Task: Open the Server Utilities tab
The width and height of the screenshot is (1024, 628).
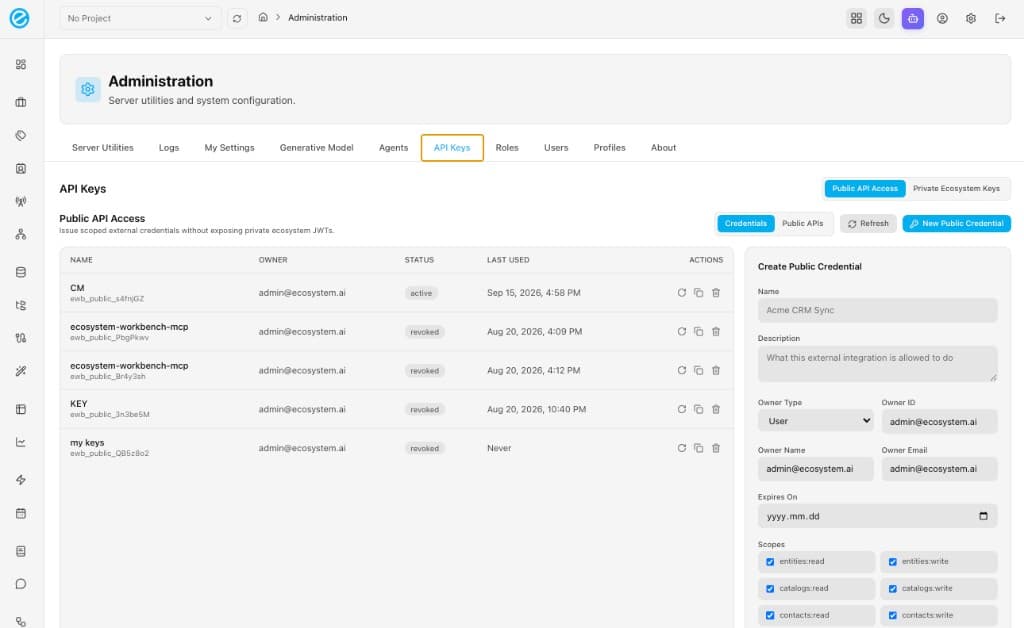Action: coord(103,148)
